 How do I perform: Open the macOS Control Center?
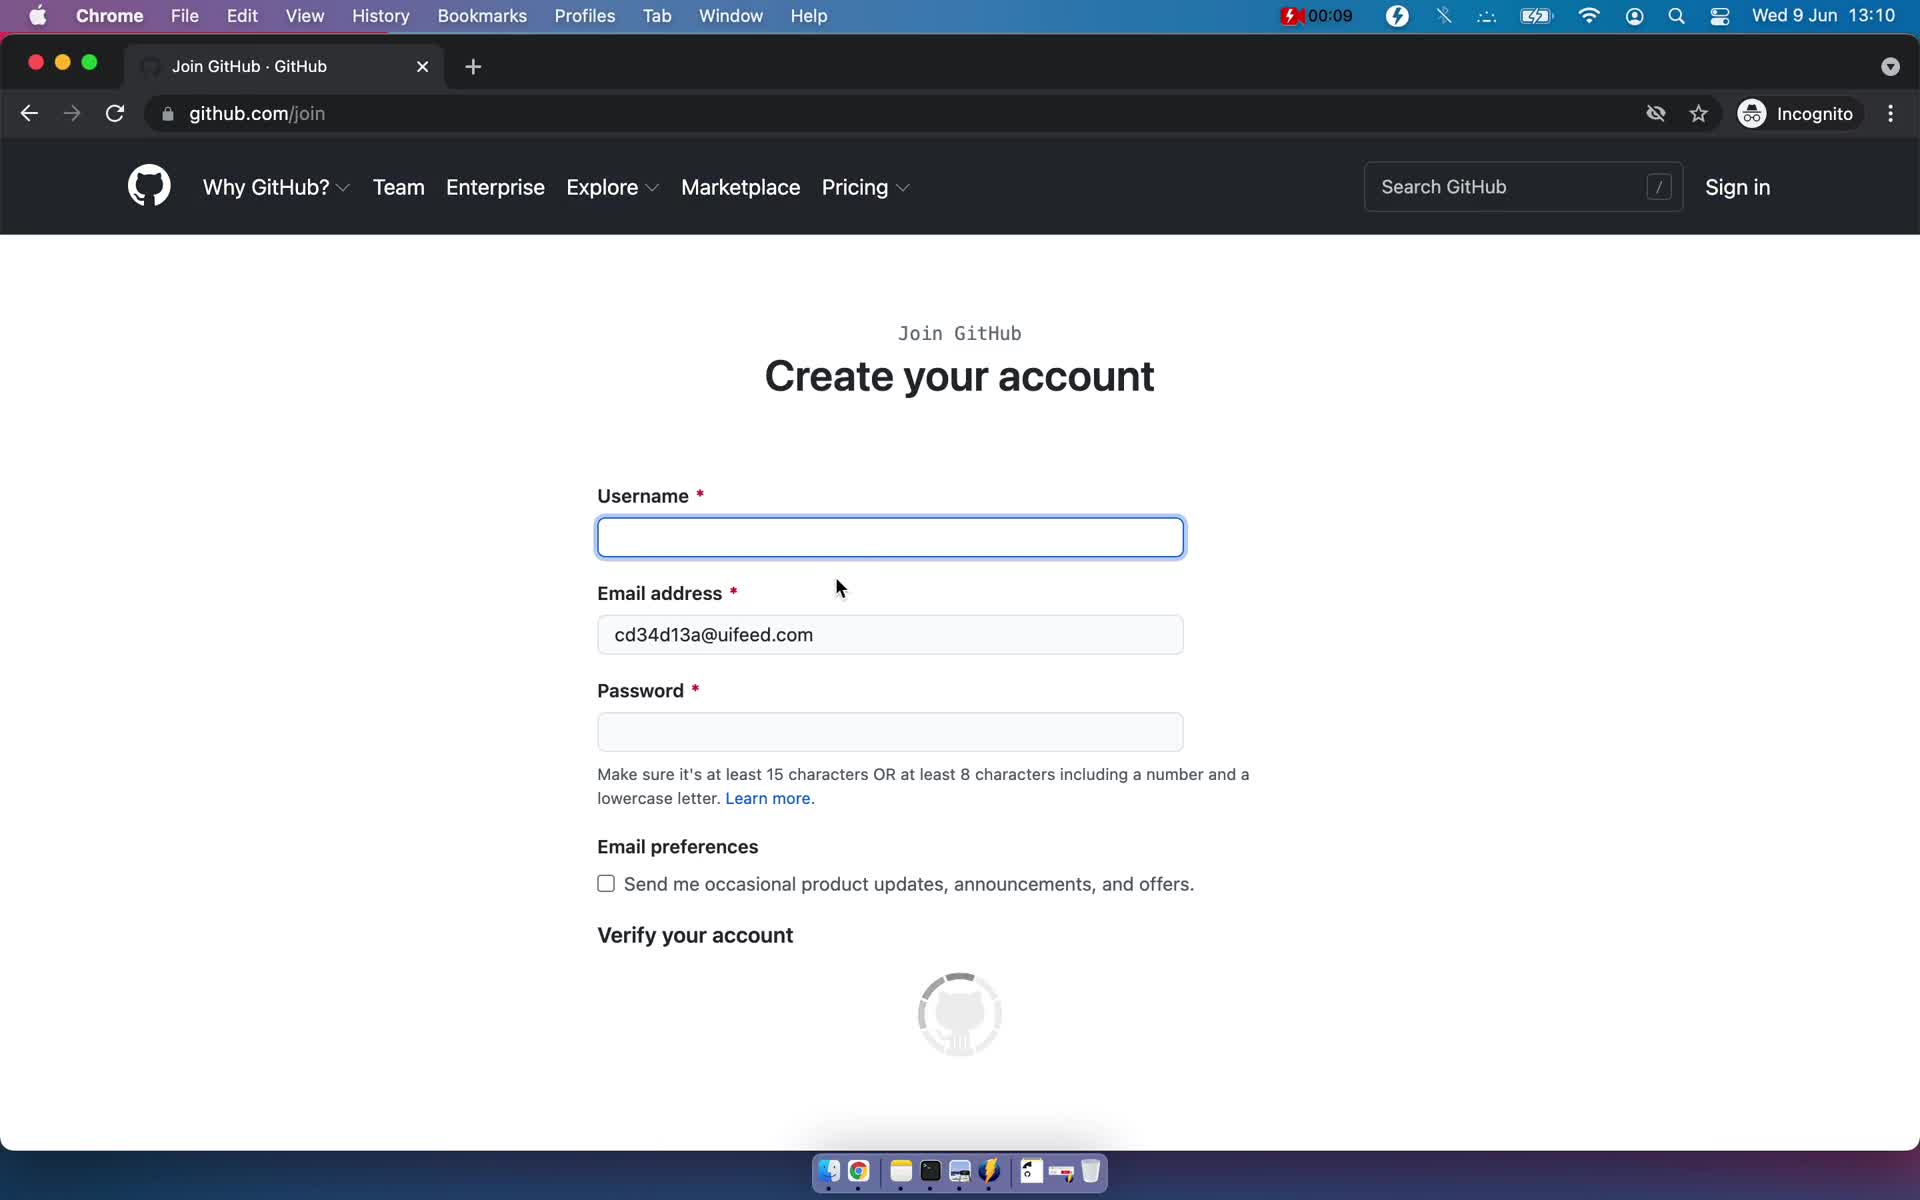point(1720,16)
